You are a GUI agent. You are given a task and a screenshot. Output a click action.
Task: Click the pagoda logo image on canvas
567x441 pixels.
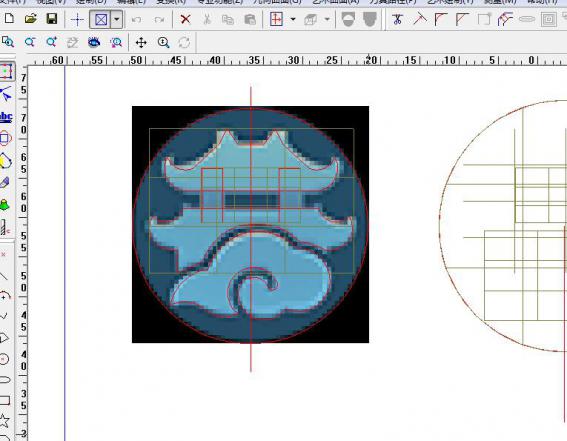(x=250, y=224)
